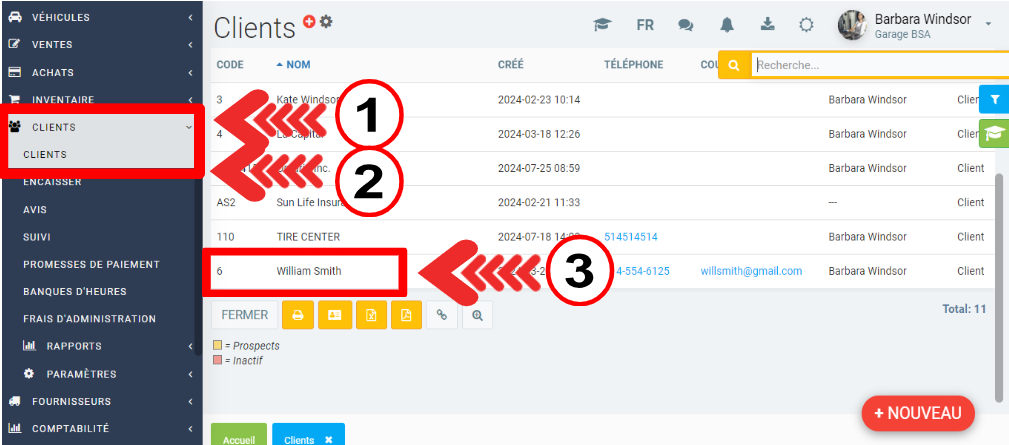Switch to the Accueil tab

point(238,439)
